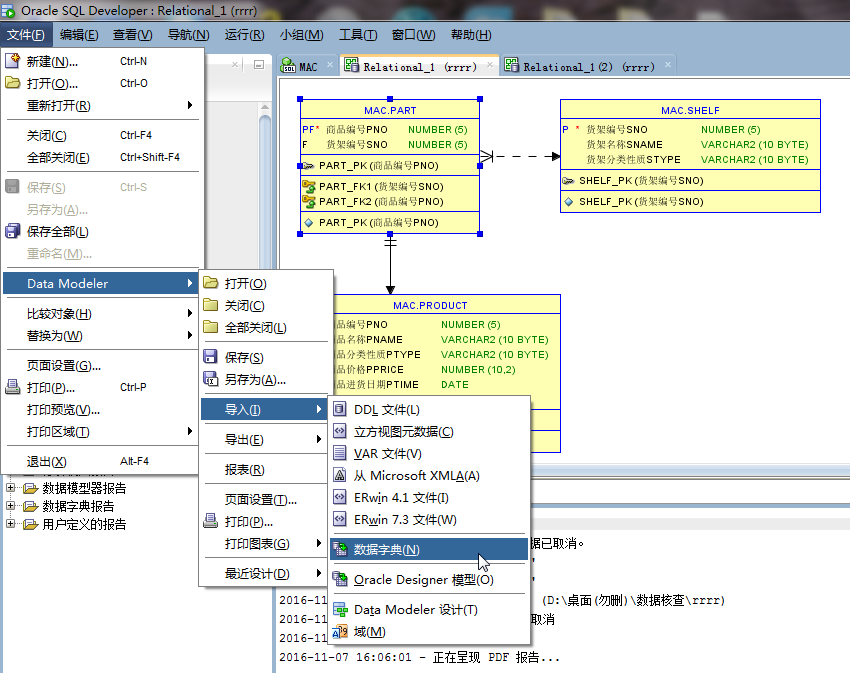Open the 导航(N) menu
Image resolution: width=850 pixels, height=673 pixels.
pos(188,35)
